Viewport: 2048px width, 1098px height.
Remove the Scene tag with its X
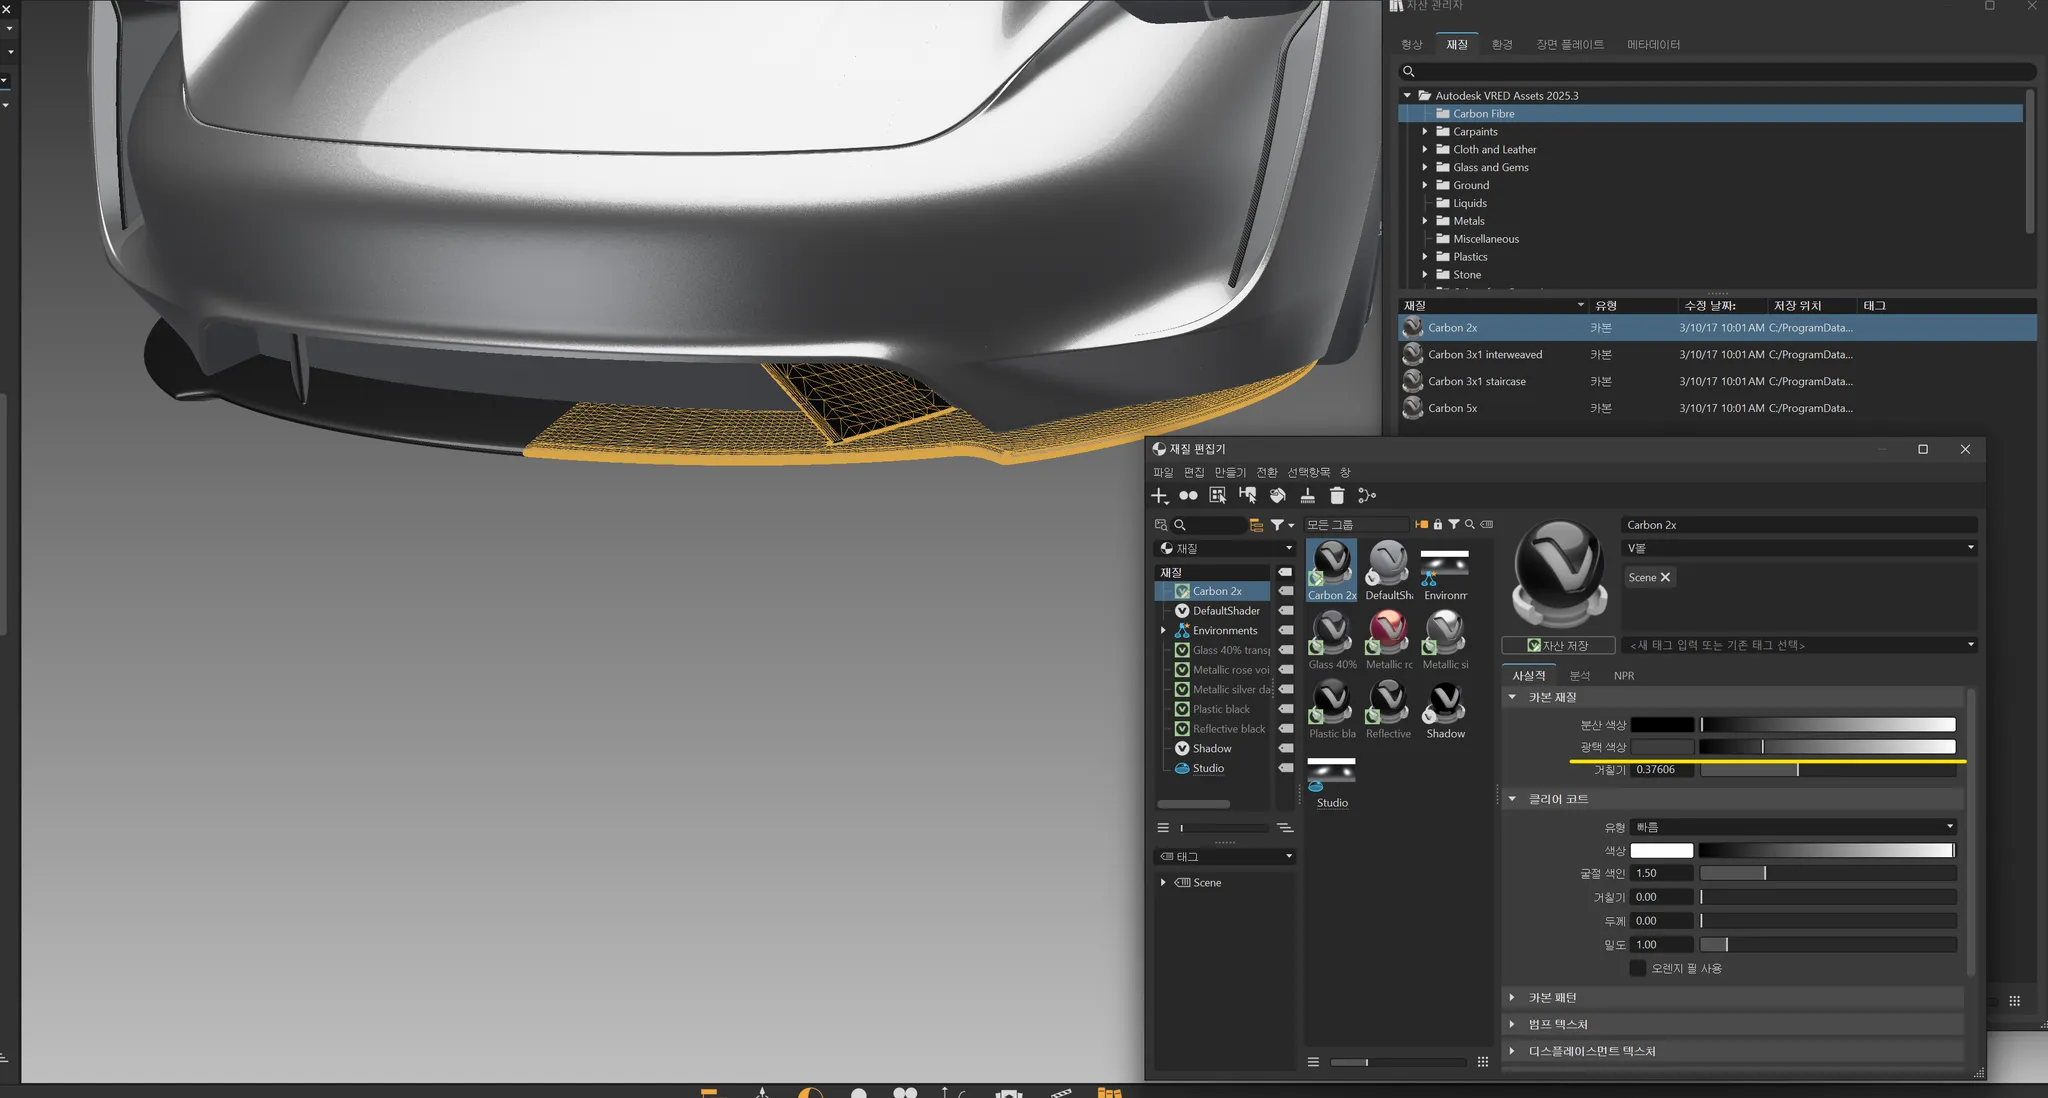point(1665,577)
